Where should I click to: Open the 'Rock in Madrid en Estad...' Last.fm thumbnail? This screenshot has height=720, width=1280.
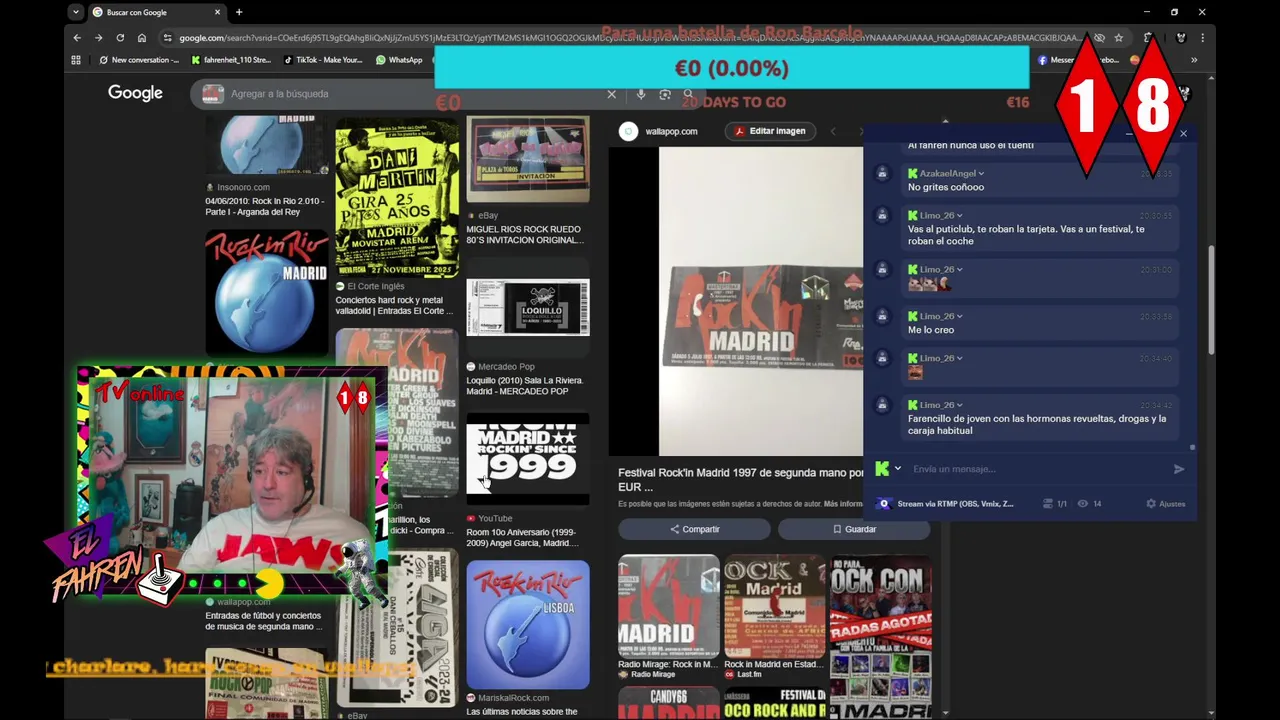[775, 605]
